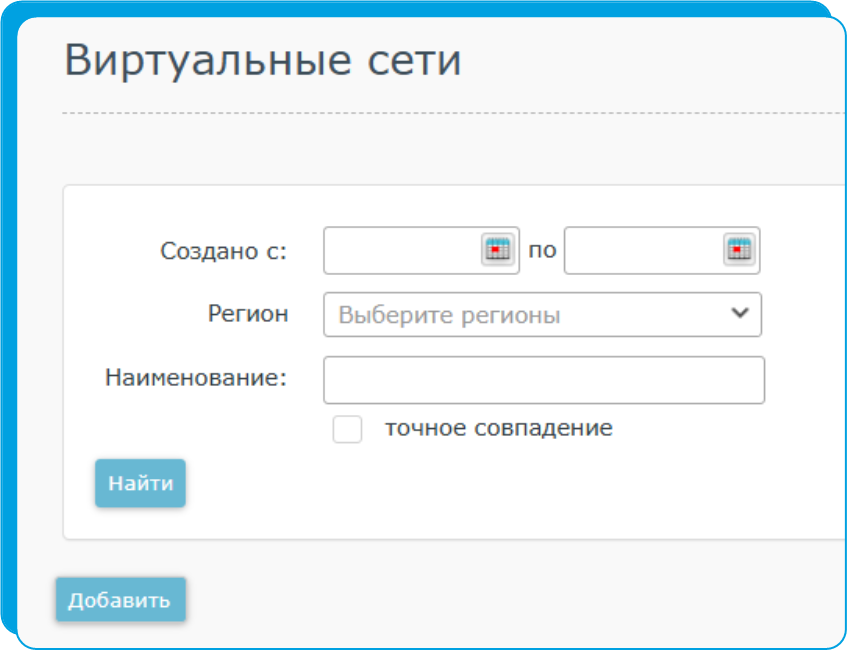Open the calendar picker for 'Создано с' date
The height and width of the screenshot is (650, 847).
coord(498,250)
